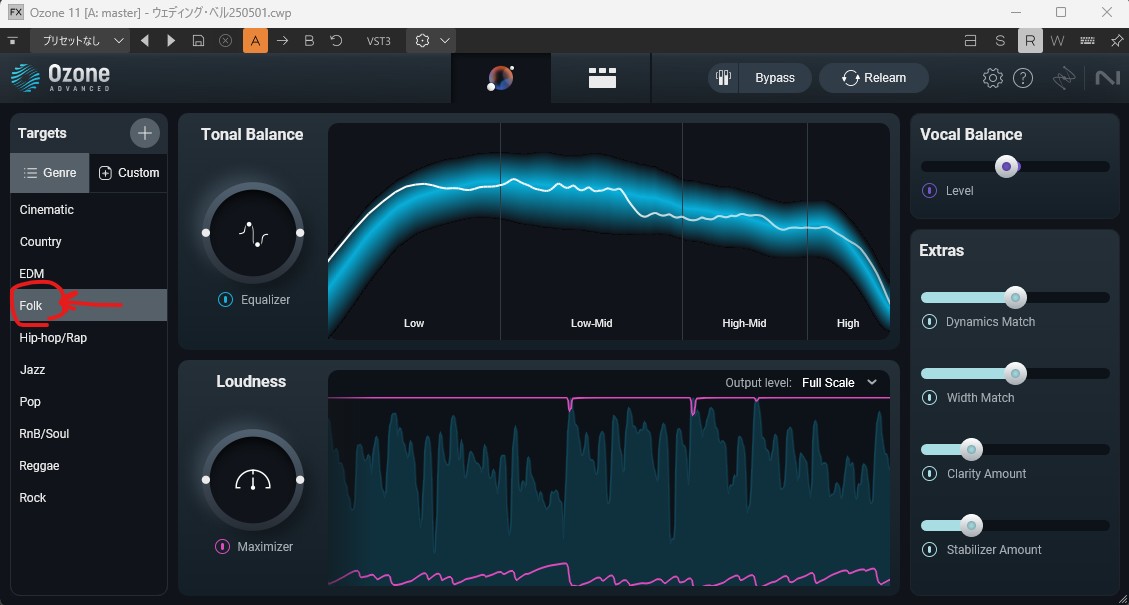Image resolution: width=1129 pixels, height=605 pixels.
Task: Select the B comparison slot
Action: 309,41
